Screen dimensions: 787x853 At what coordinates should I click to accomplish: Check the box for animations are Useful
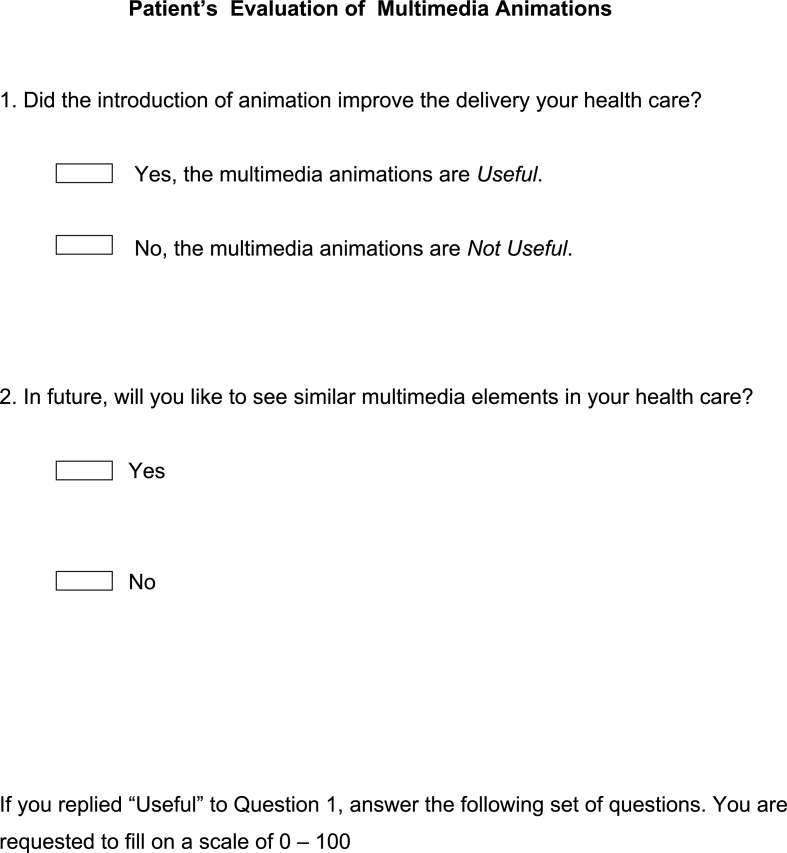click(84, 174)
